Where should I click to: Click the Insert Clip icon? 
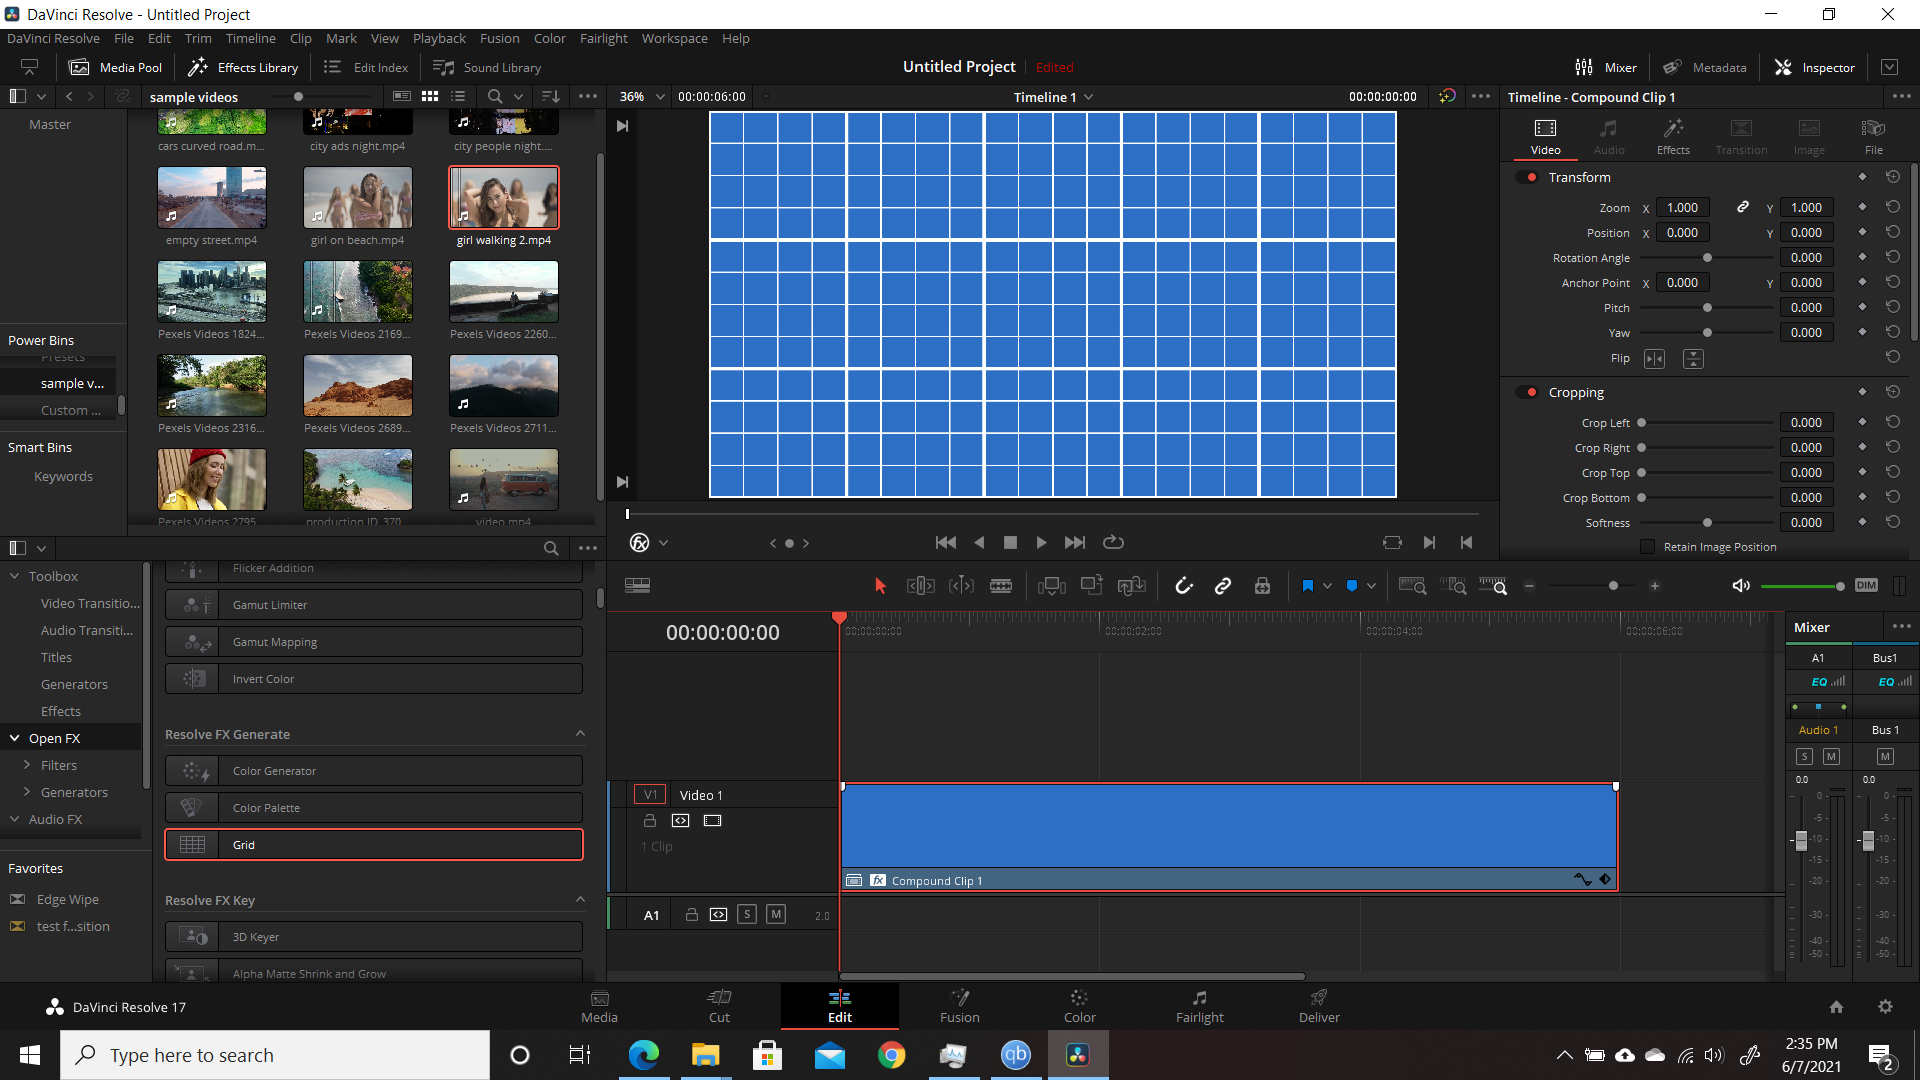coord(1051,586)
